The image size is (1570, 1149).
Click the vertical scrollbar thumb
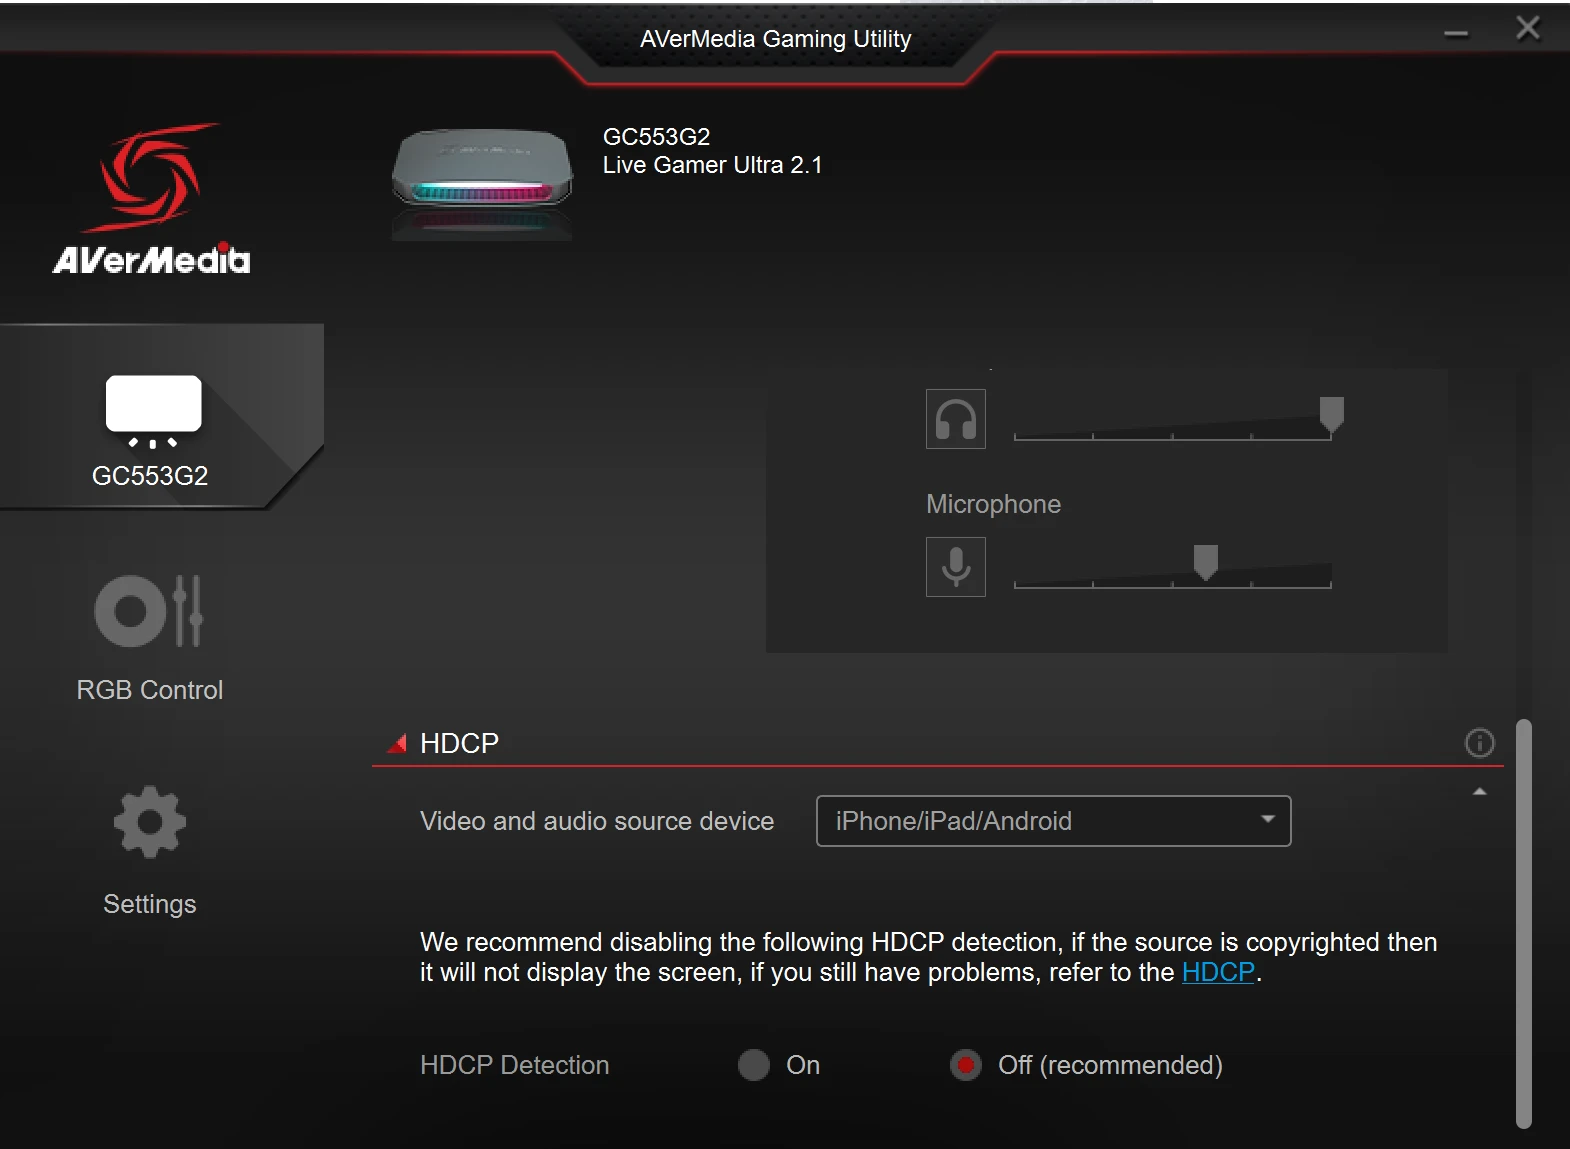pyautogui.click(x=1523, y=920)
